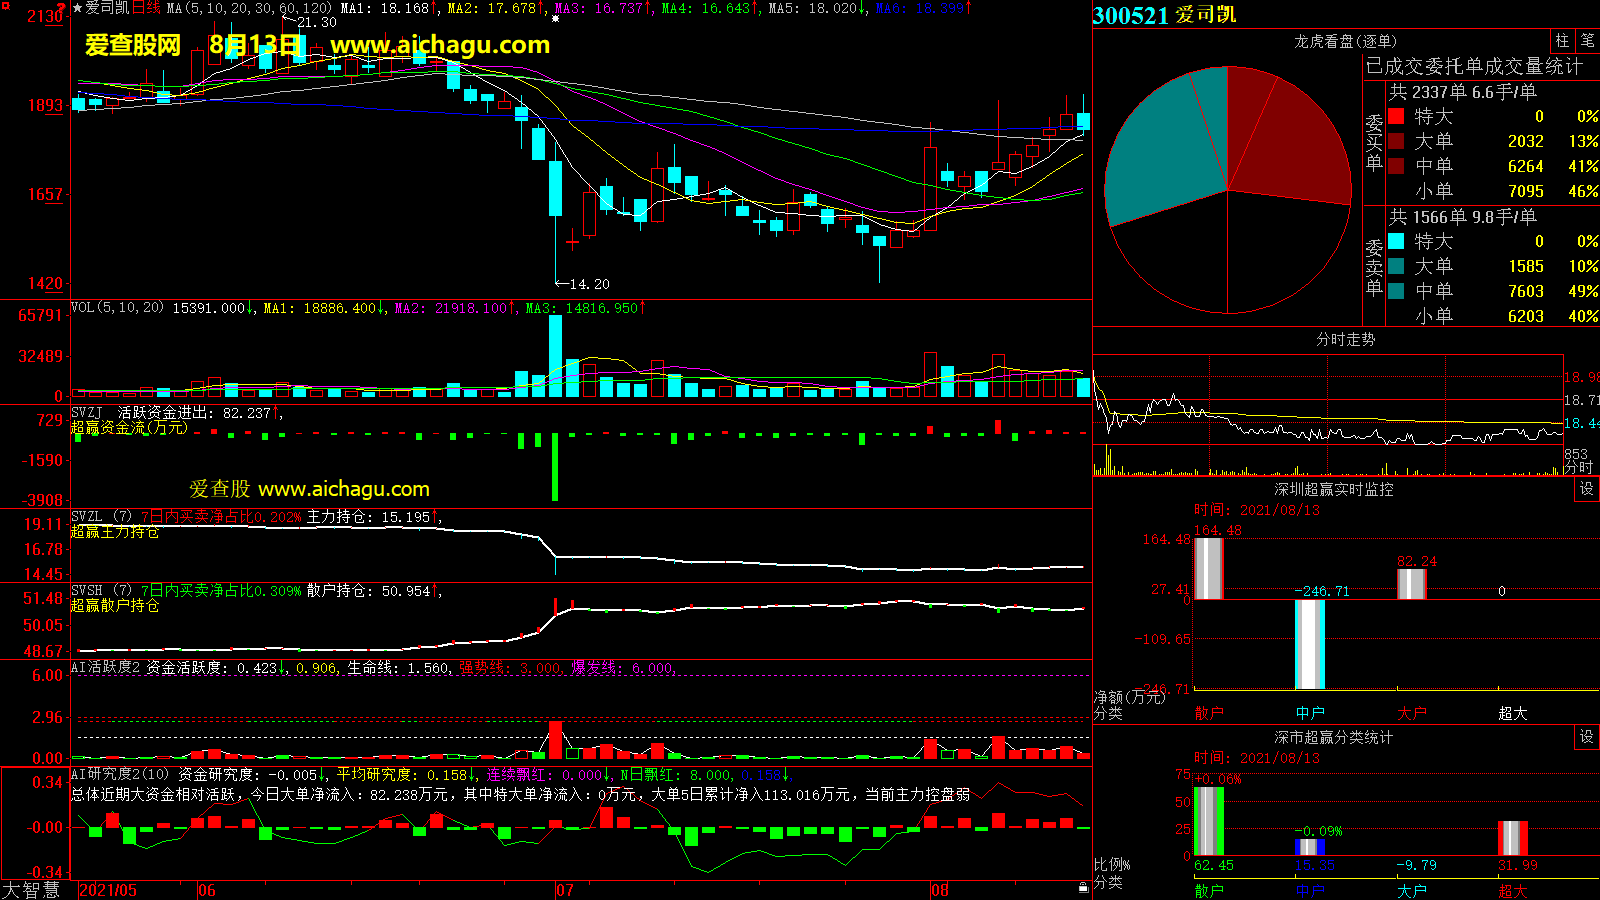The height and width of the screenshot is (900, 1600).
Task: Click the white asterisk marker near MA3
Action: pos(555,18)
